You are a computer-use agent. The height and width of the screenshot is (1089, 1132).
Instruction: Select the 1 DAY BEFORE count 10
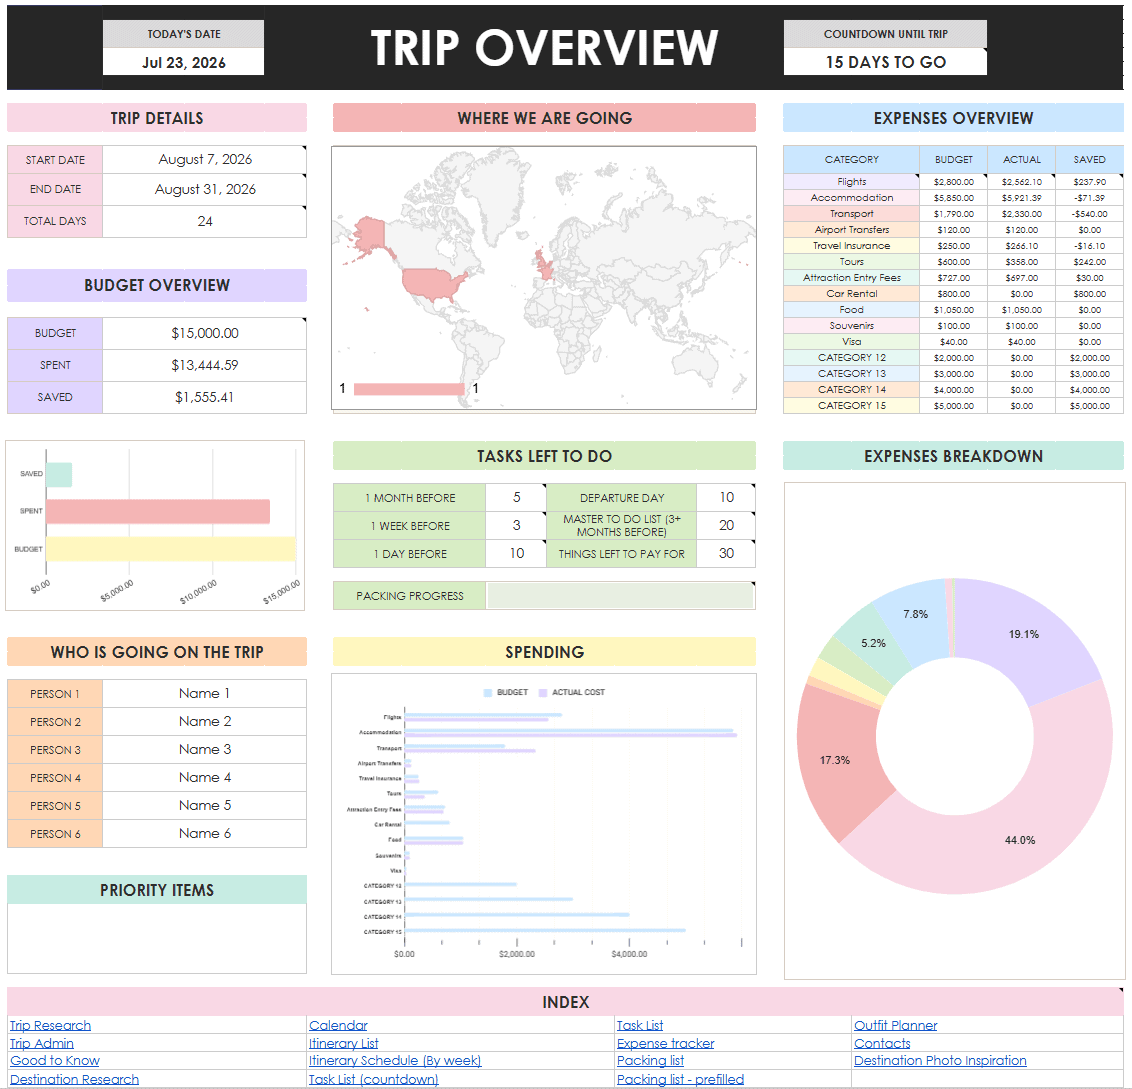(x=516, y=554)
